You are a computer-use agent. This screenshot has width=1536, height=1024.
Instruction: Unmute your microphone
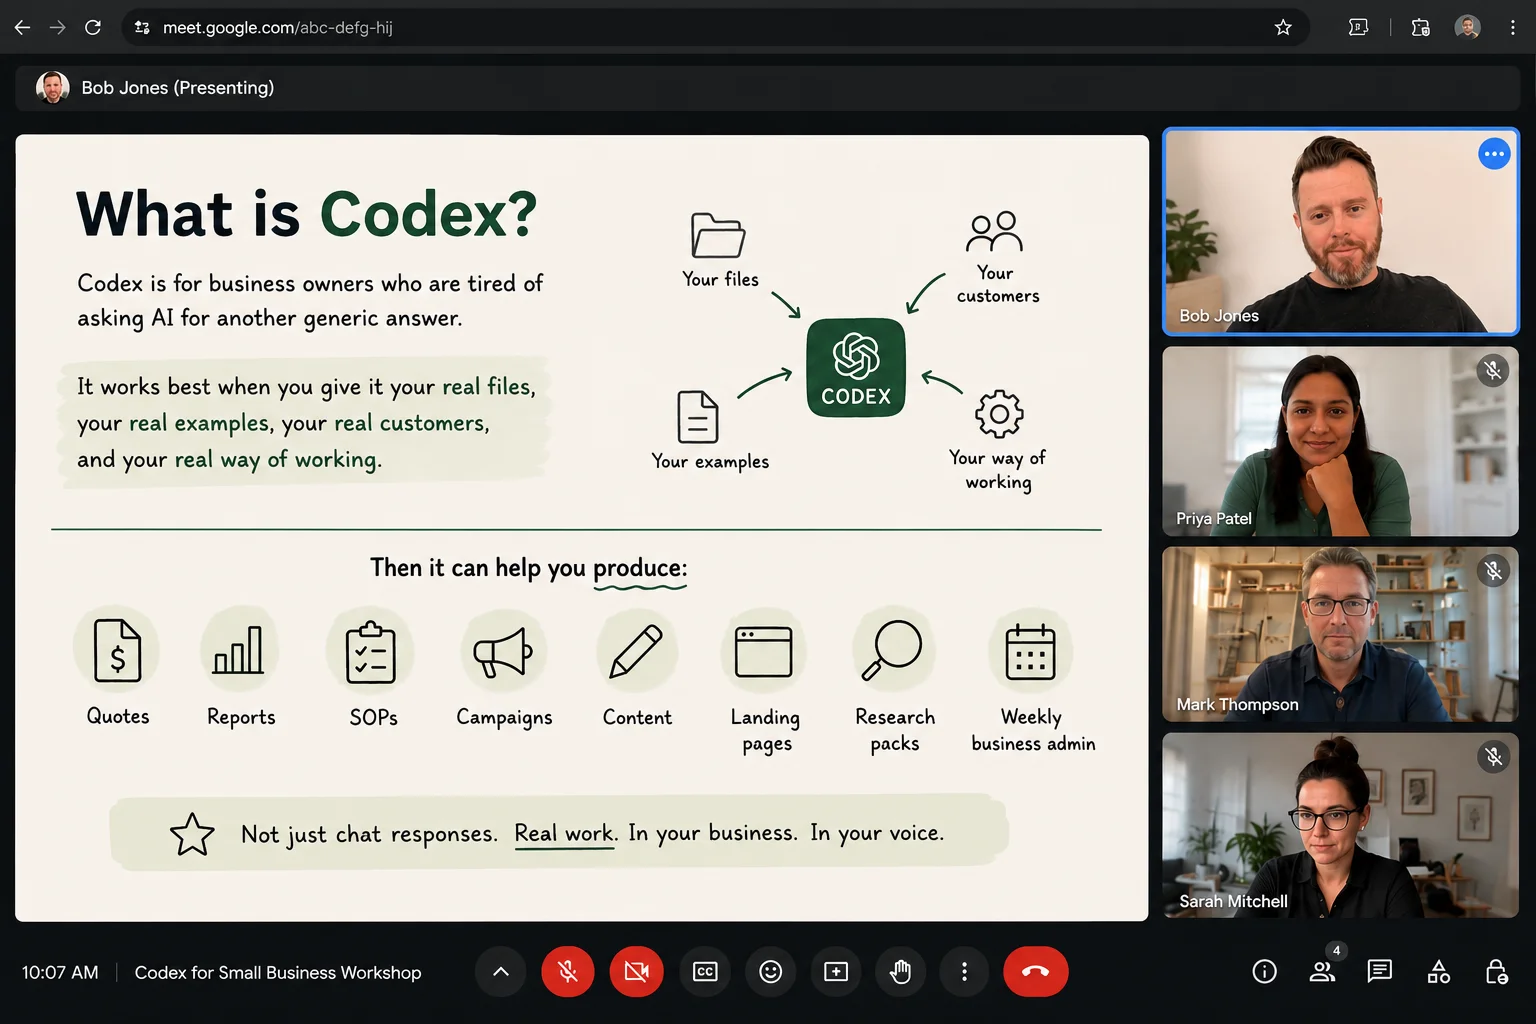(568, 971)
